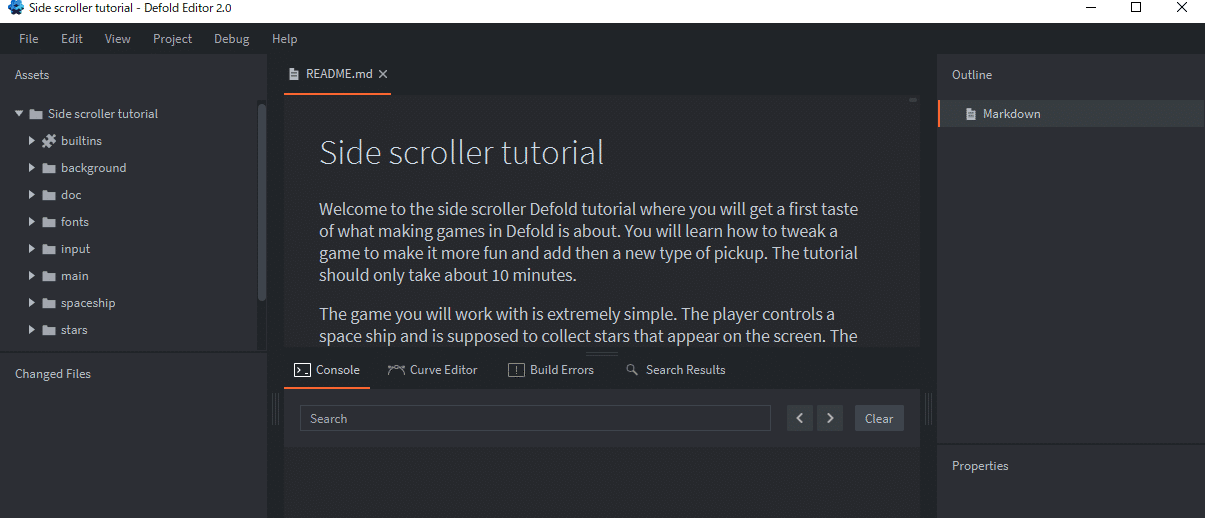1205x518 pixels.
Task: Select the fonts folder name
Action: pos(75,222)
